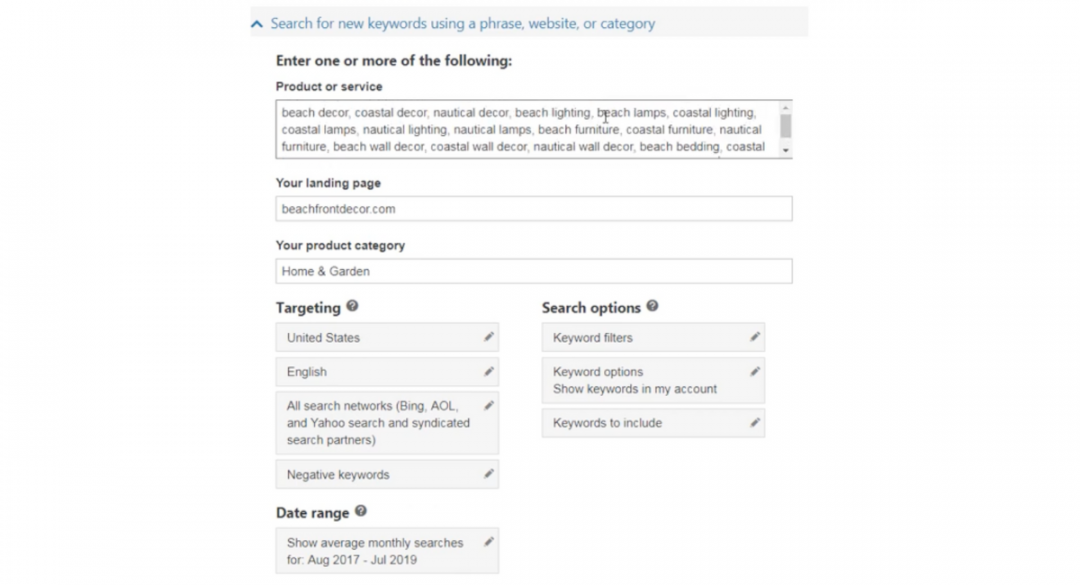Image resolution: width=1080 pixels, height=585 pixels.
Task: Select the Keyword filters option box
Action: (653, 338)
